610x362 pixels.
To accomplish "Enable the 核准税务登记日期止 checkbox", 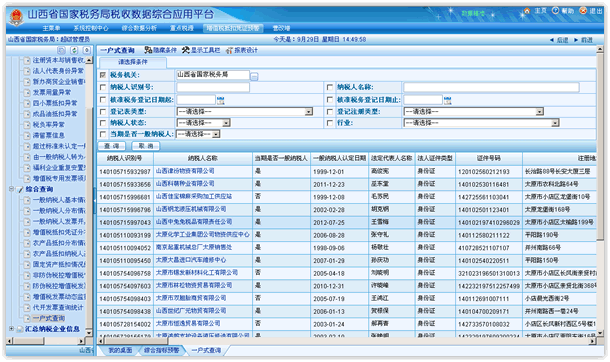I will [330, 100].
